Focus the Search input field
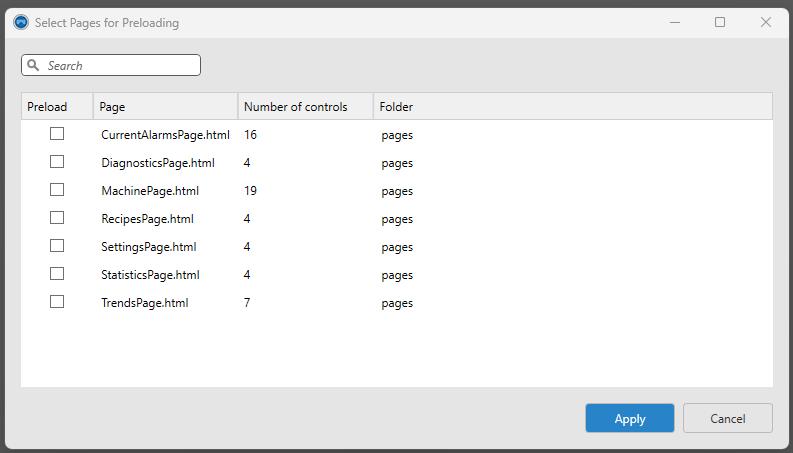The image size is (793, 453). pos(120,66)
